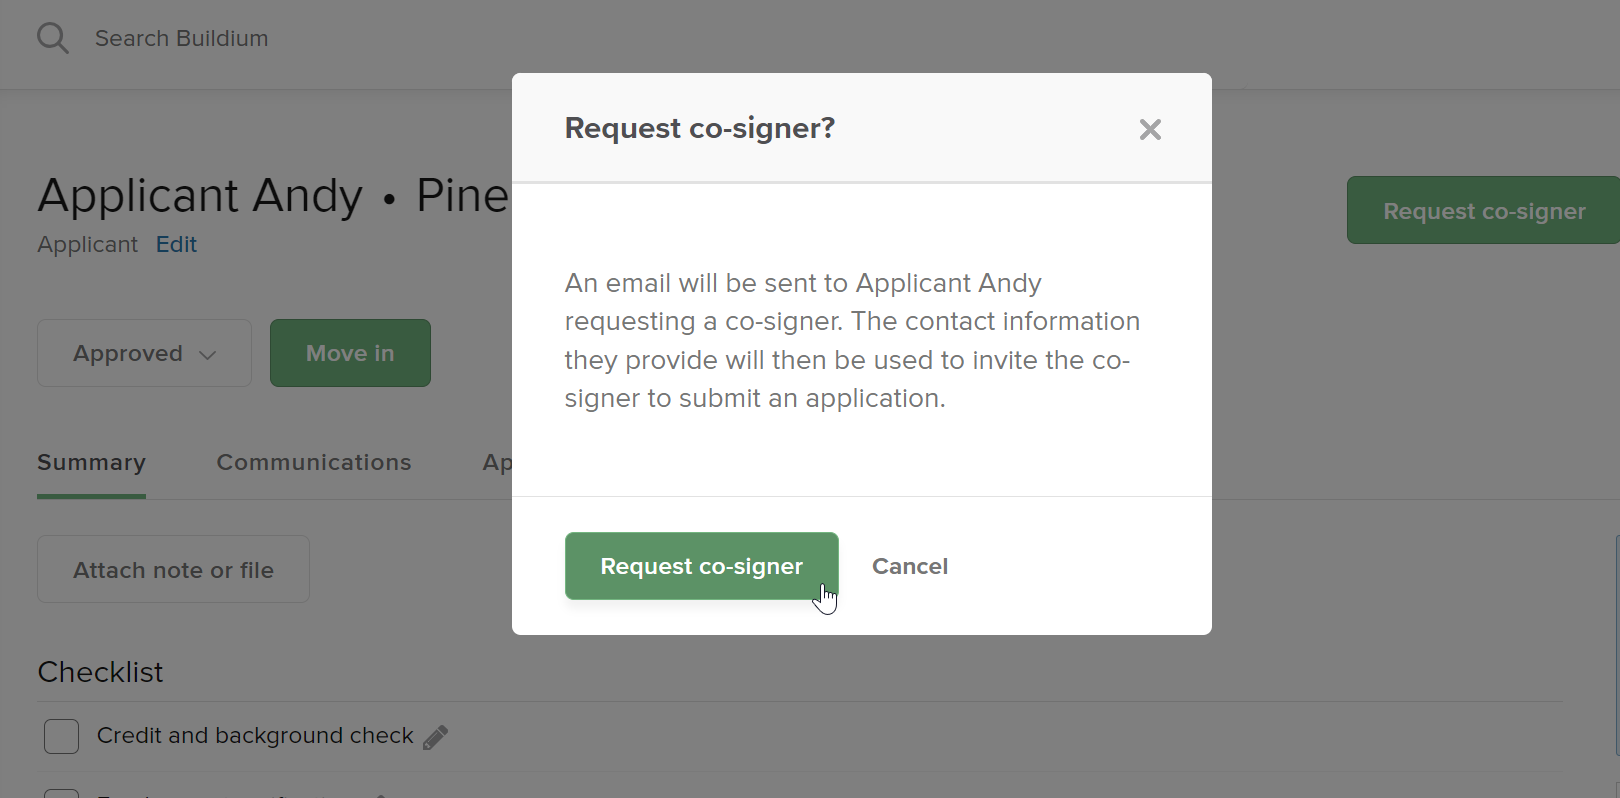
Task: Check the Credit and background check box
Action: [x=61, y=736]
